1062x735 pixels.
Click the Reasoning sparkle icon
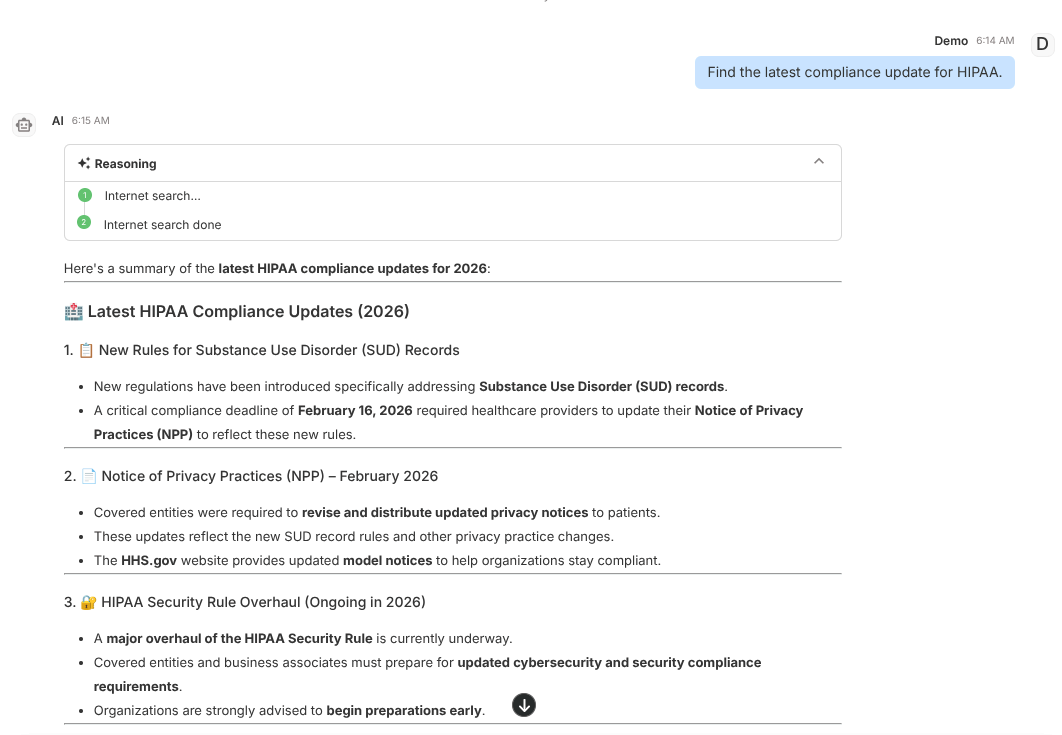(84, 163)
